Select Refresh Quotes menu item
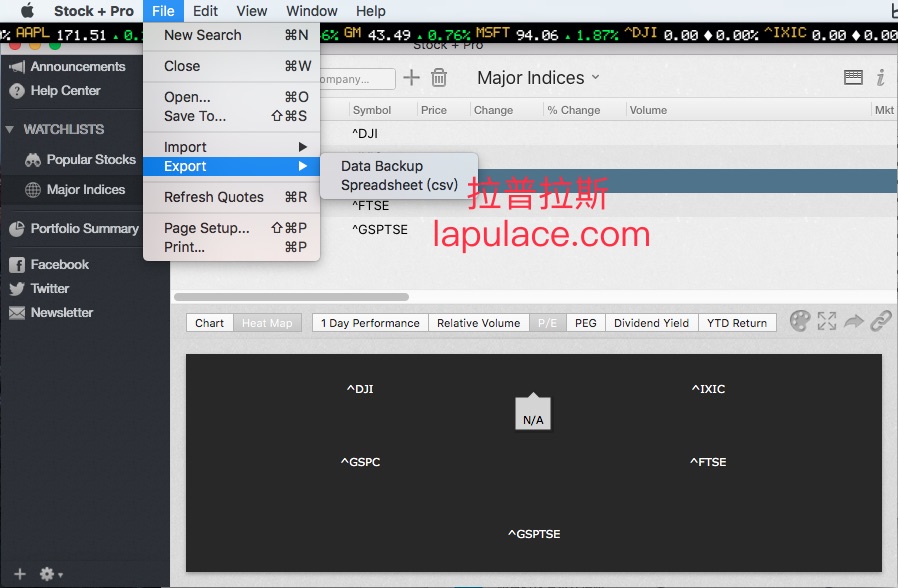This screenshot has height=588, width=898. click(231, 197)
